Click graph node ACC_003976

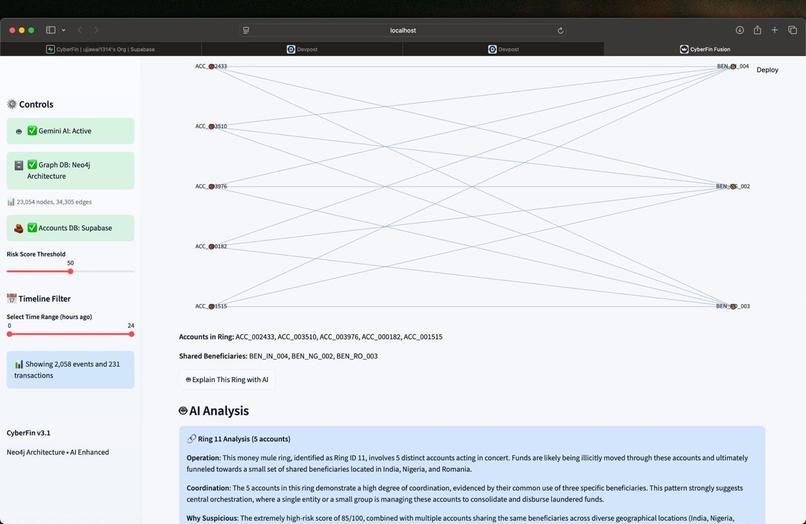pos(211,186)
